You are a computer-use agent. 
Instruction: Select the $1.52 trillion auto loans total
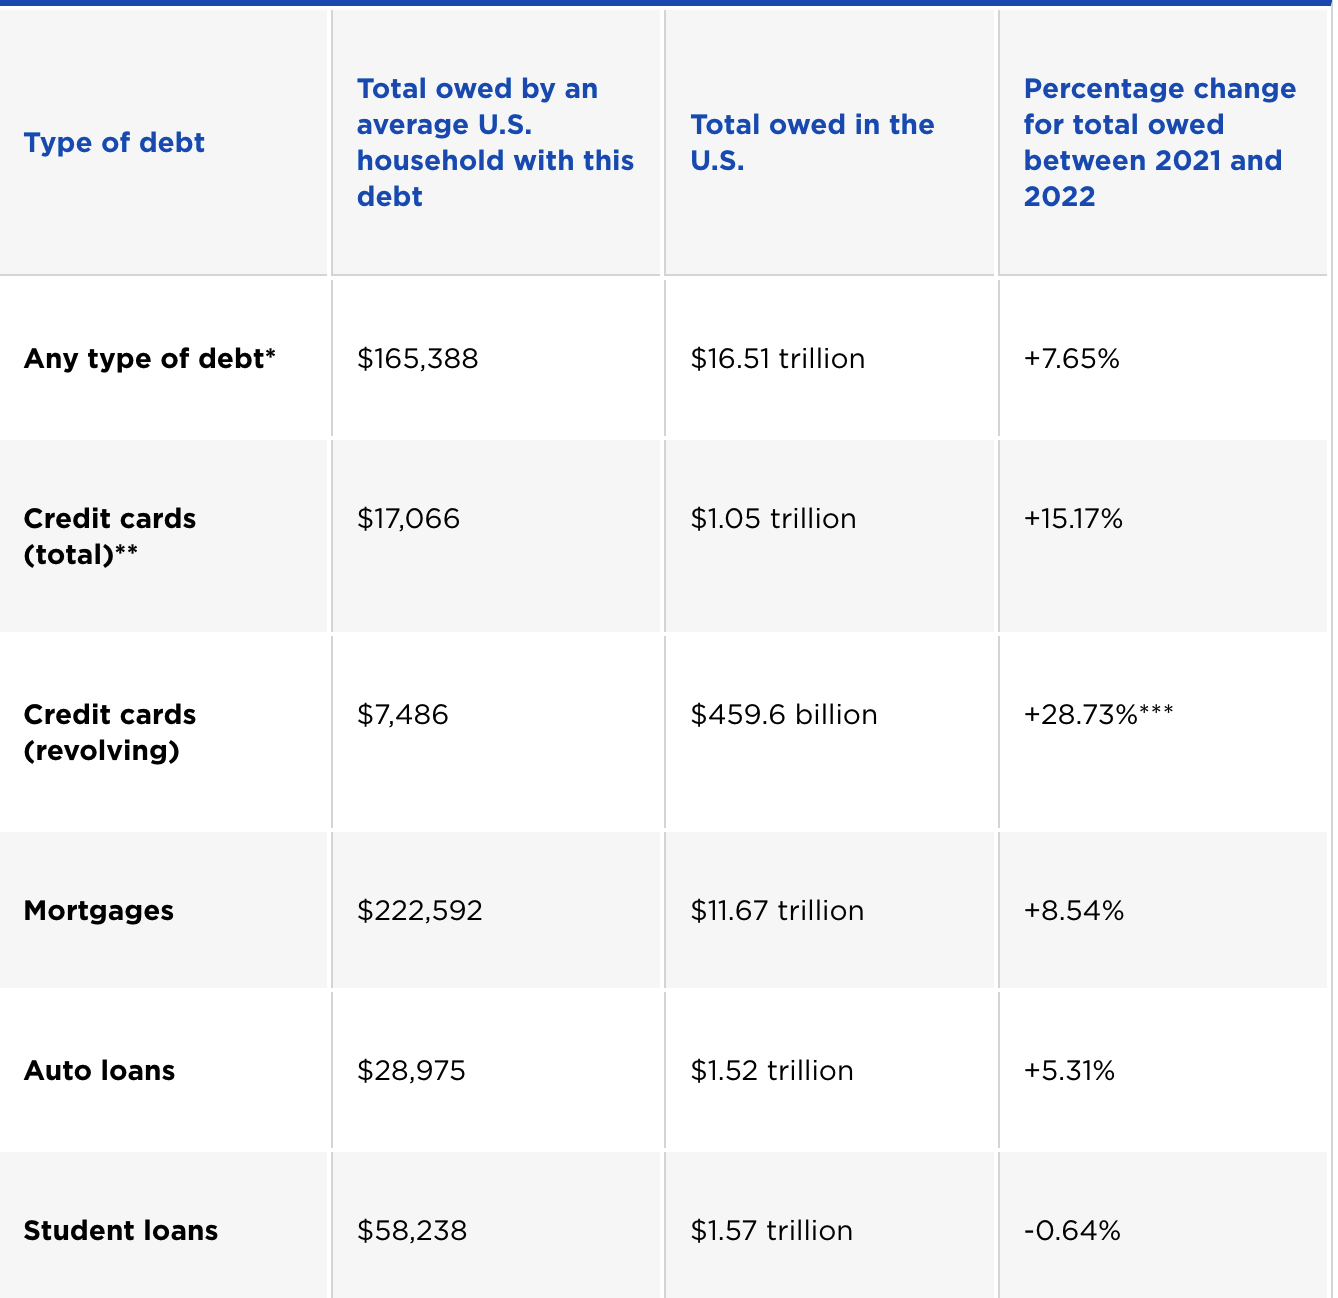point(772,1071)
